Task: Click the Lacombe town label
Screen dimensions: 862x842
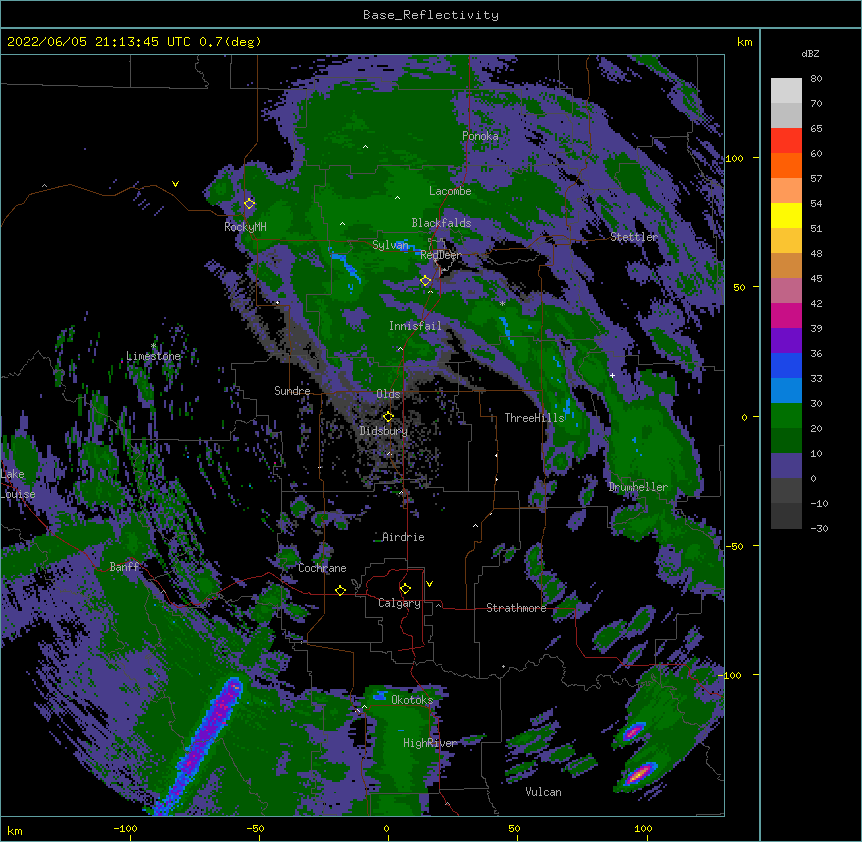Action: tap(450, 191)
